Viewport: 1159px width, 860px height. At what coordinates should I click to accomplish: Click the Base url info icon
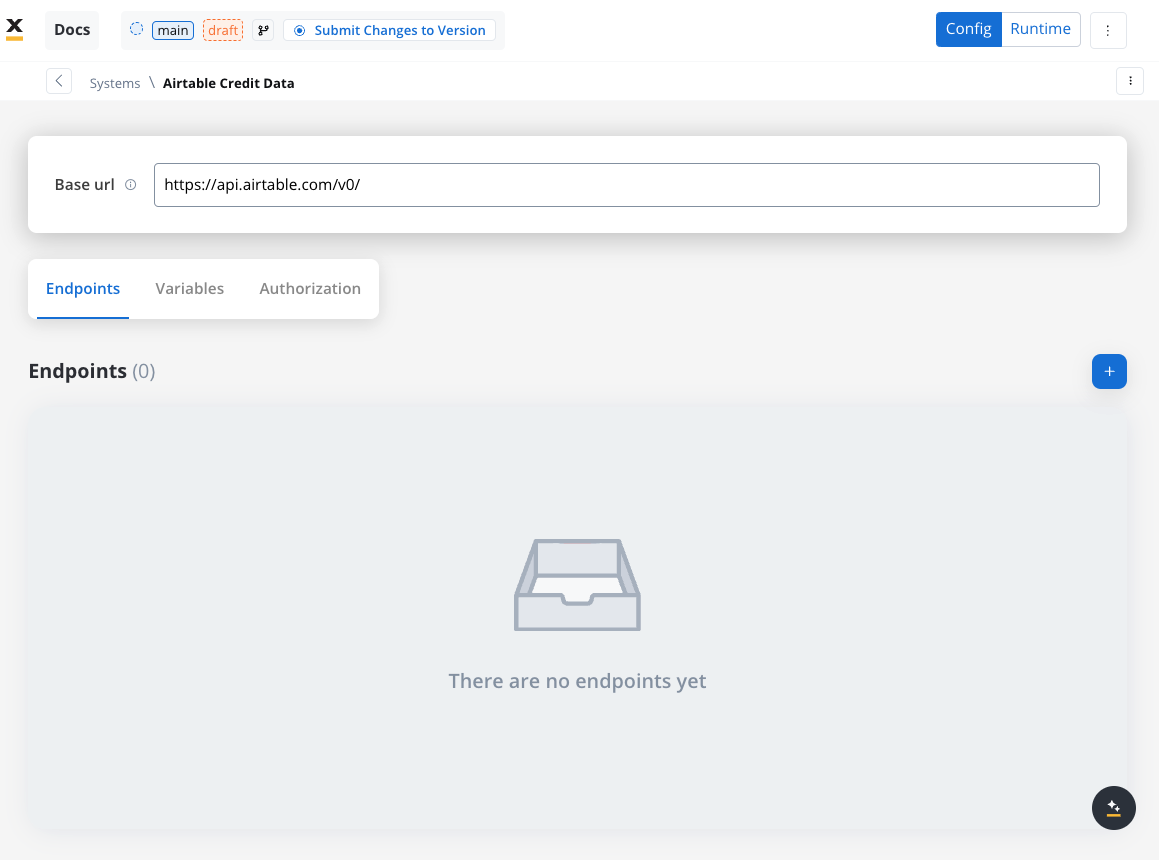[x=131, y=185]
